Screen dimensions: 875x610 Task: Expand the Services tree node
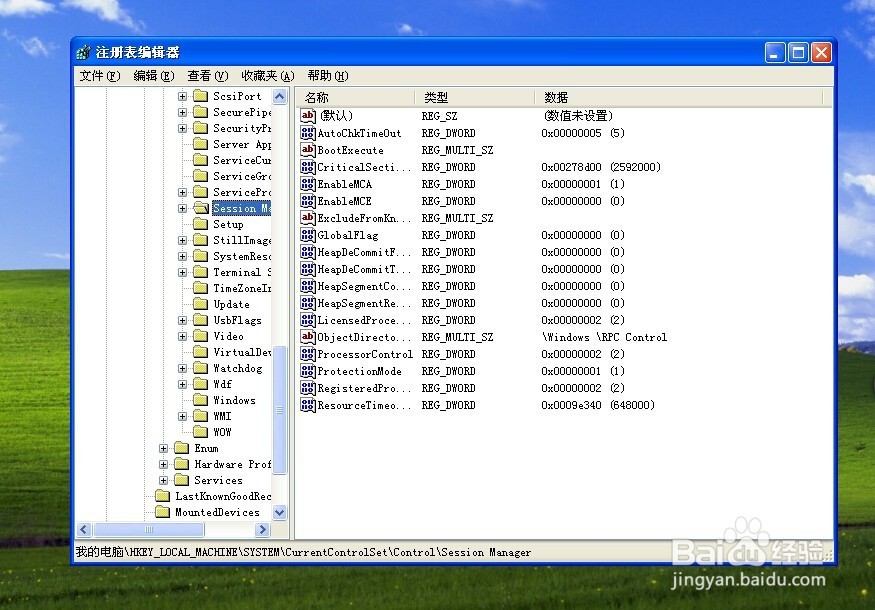(x=164, y=480)
